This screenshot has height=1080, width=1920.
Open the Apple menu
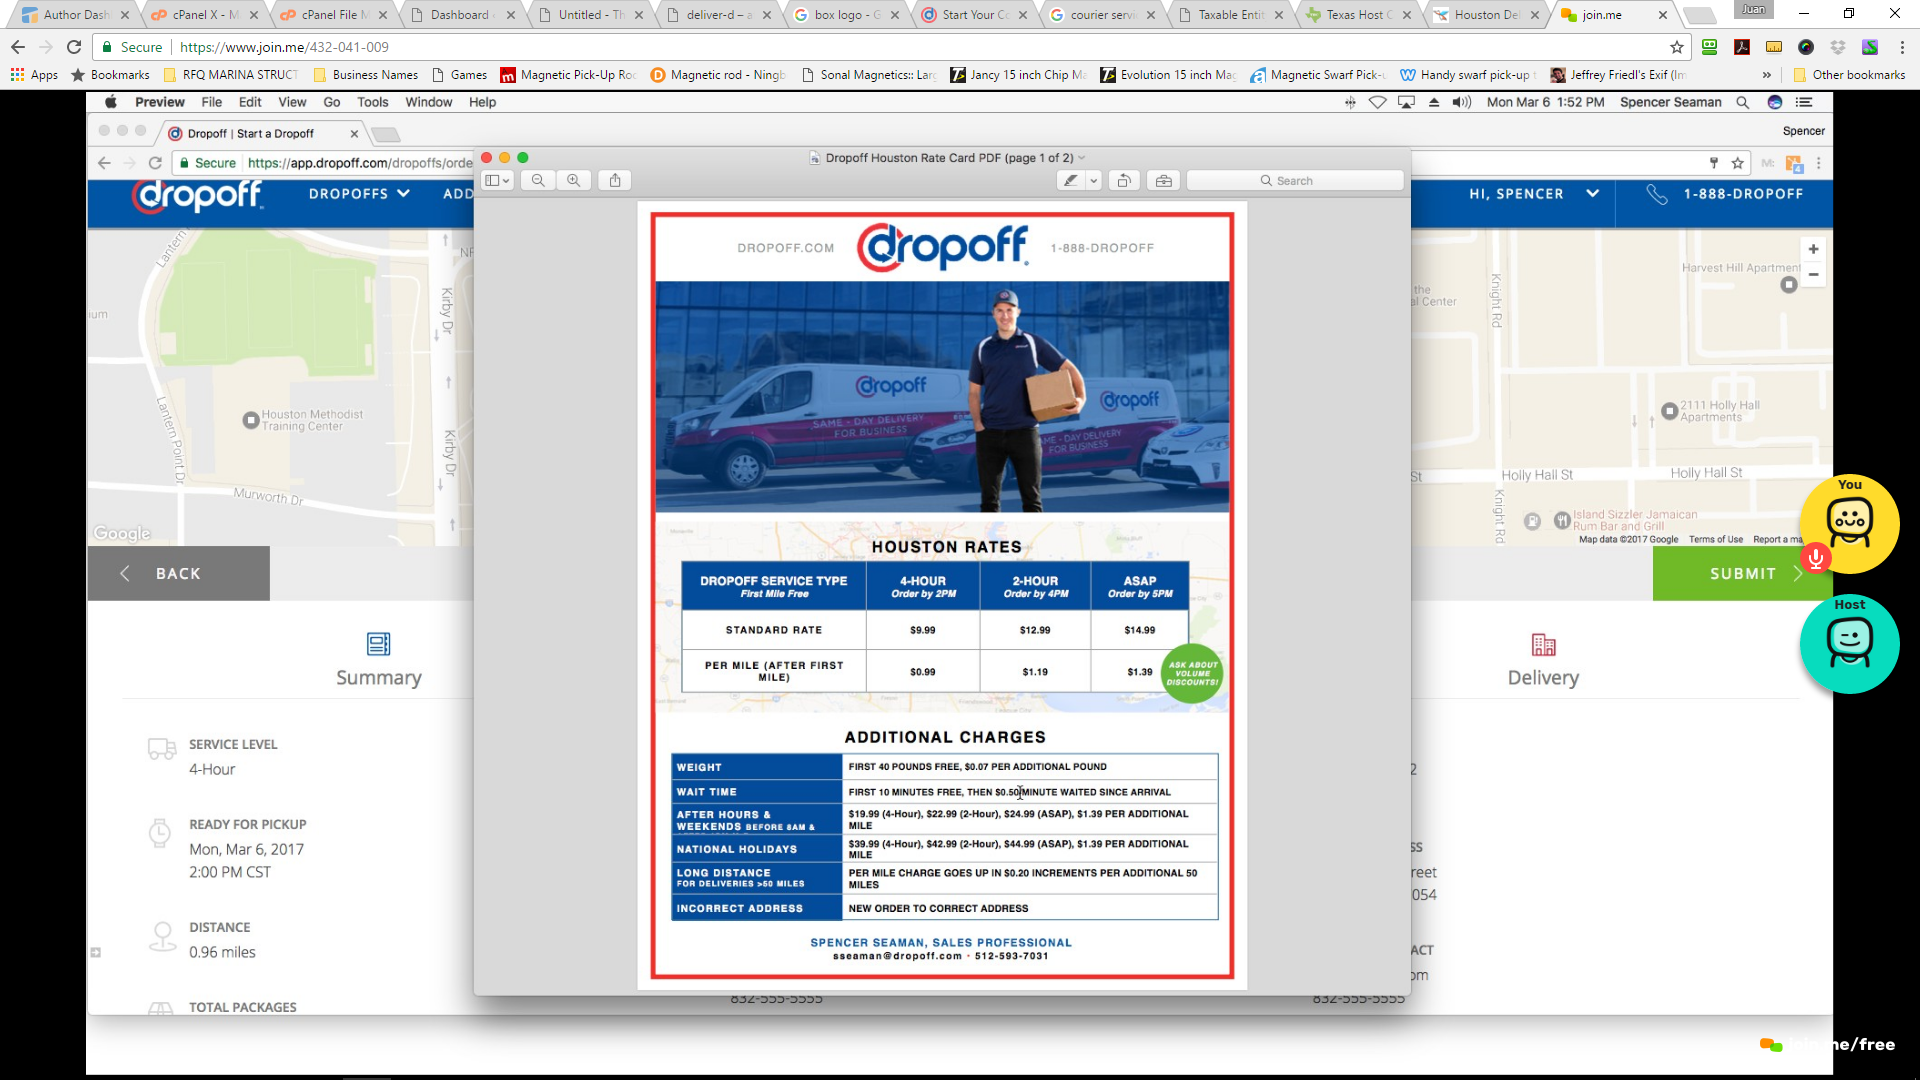[x=111, y=102]
